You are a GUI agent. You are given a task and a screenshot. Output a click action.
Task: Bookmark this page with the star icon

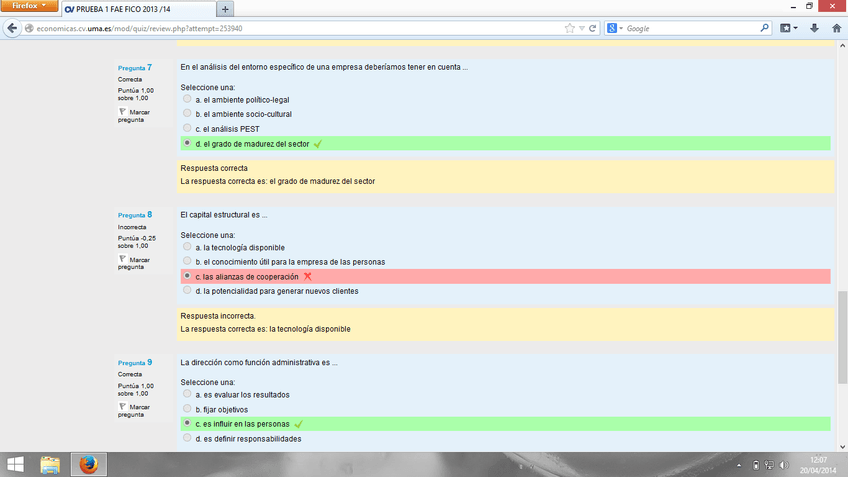(x=569, y=28)
